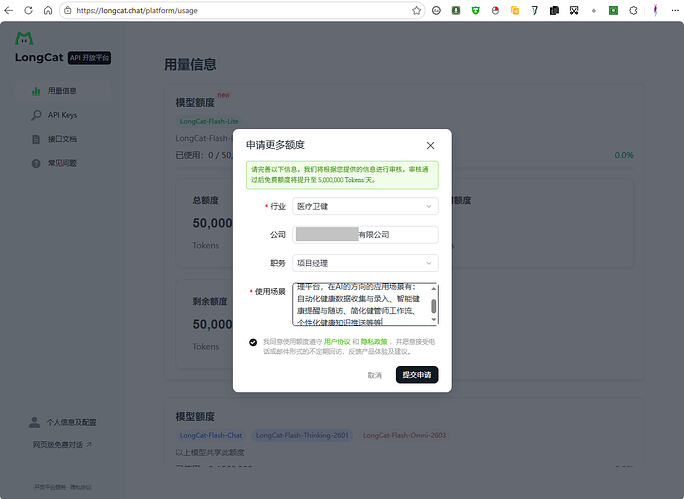Select the LongCat-Flash-Lite tag
This screenshot has width=684, height=499.
pos(209,121)
